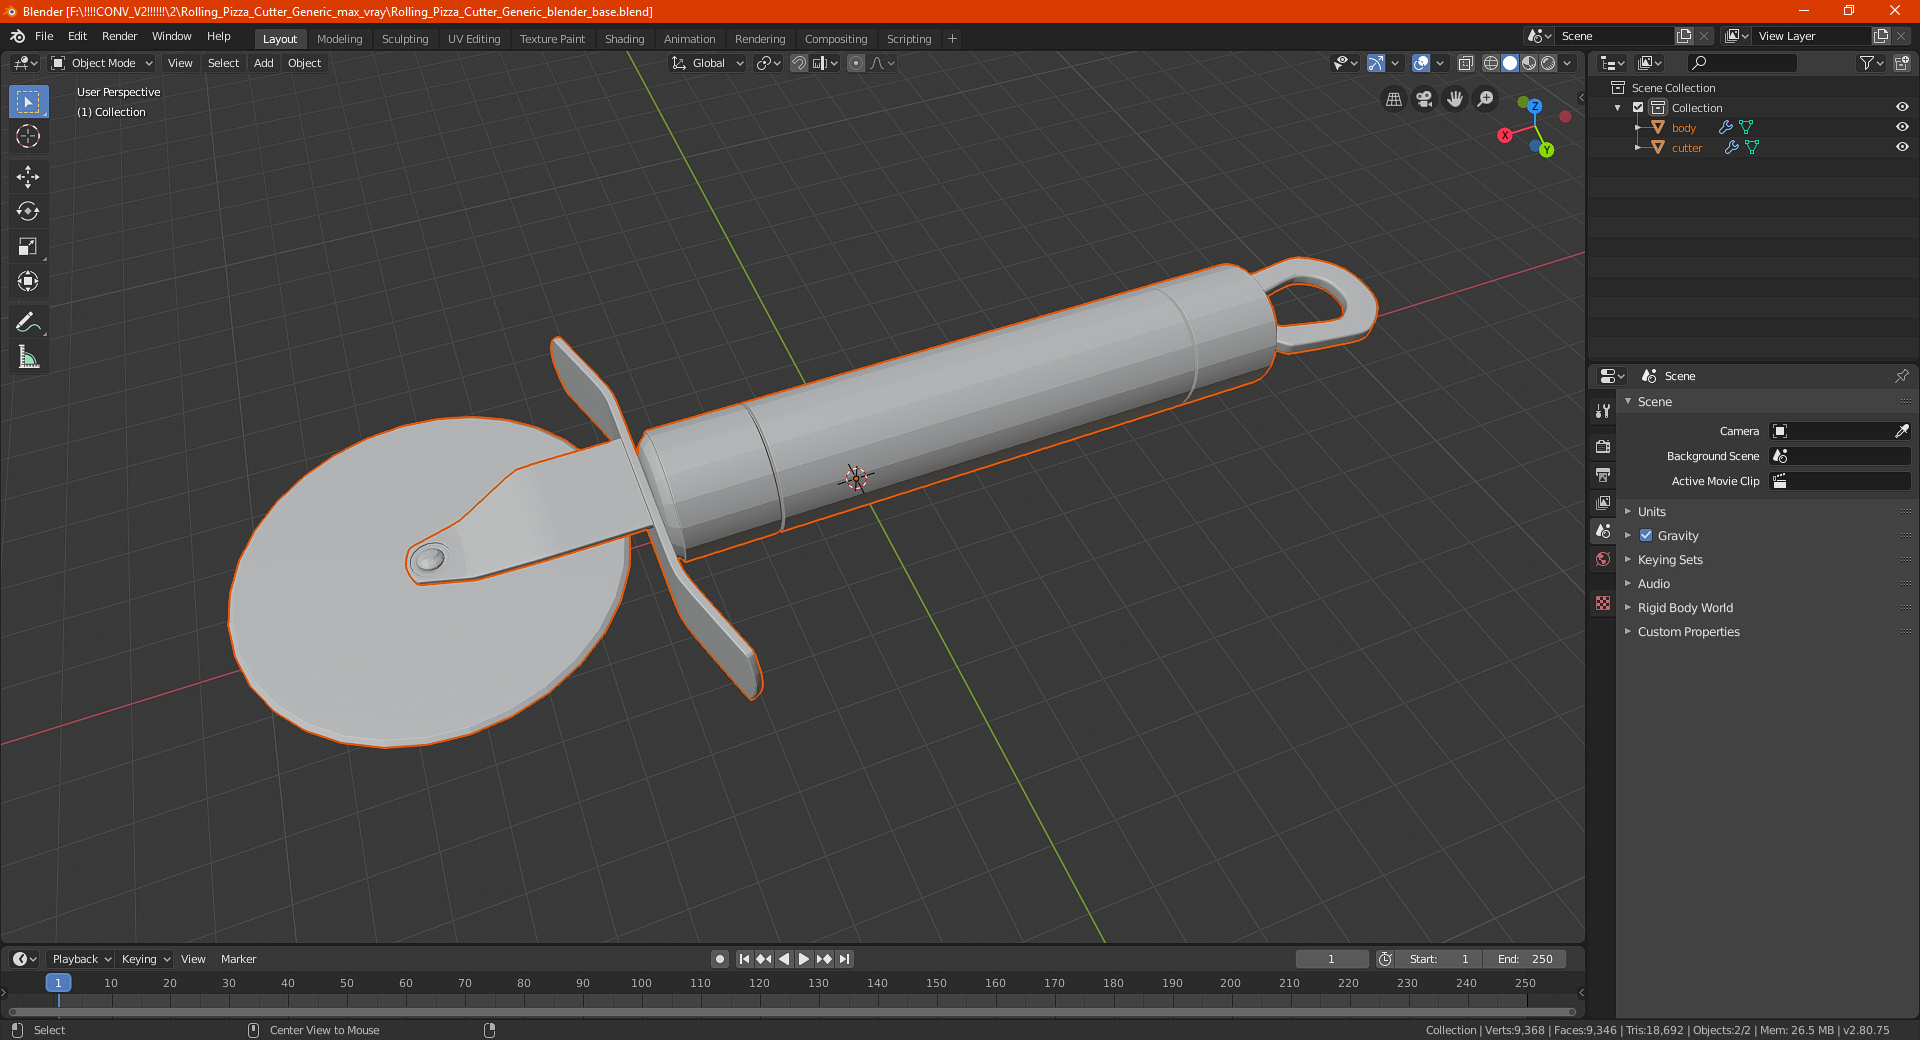Add a new collection in outliner
Screen dimensions: 1920x1040
(x=1901, y=63)
